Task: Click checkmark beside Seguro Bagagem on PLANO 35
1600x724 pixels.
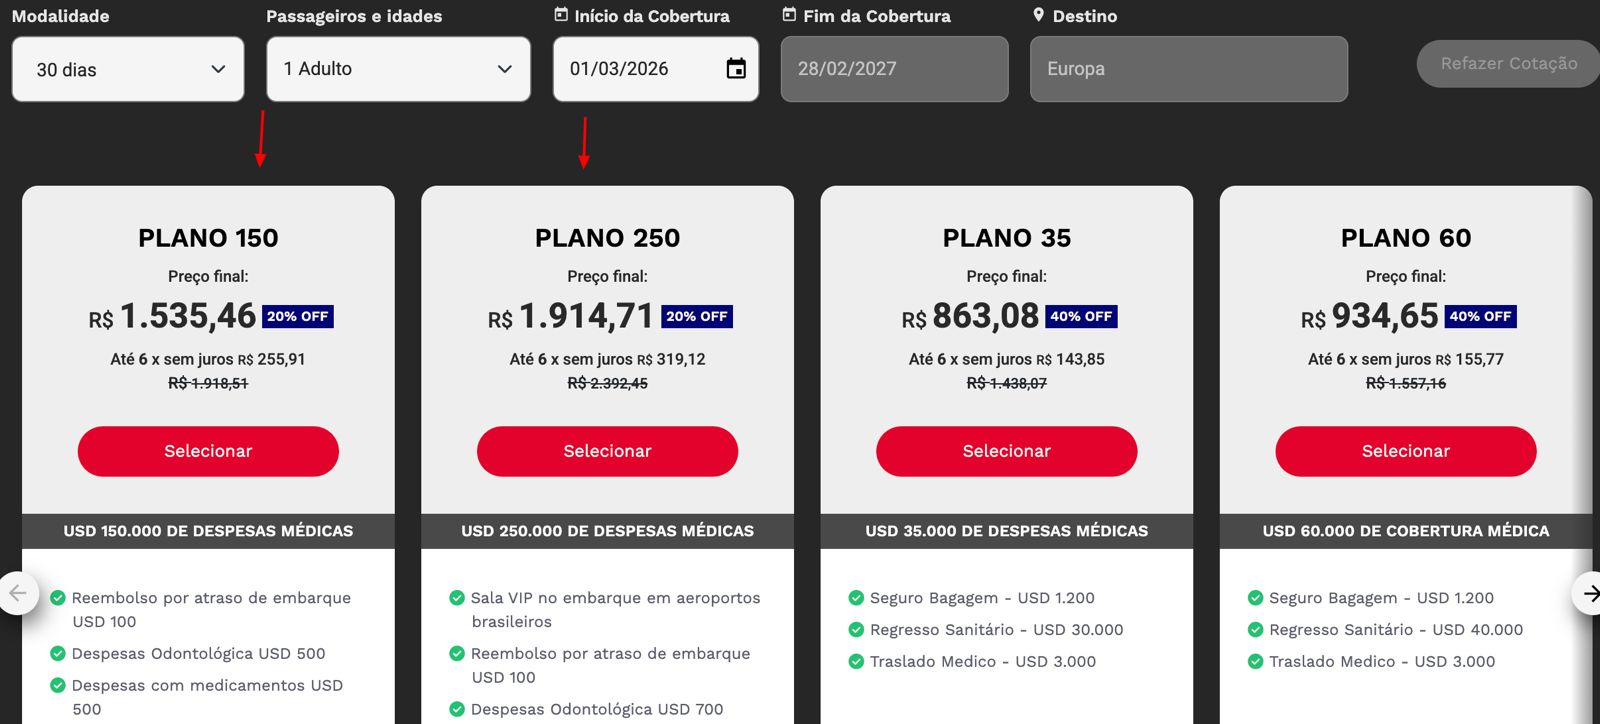Action: pyautogui.click(x=857, y=597)
